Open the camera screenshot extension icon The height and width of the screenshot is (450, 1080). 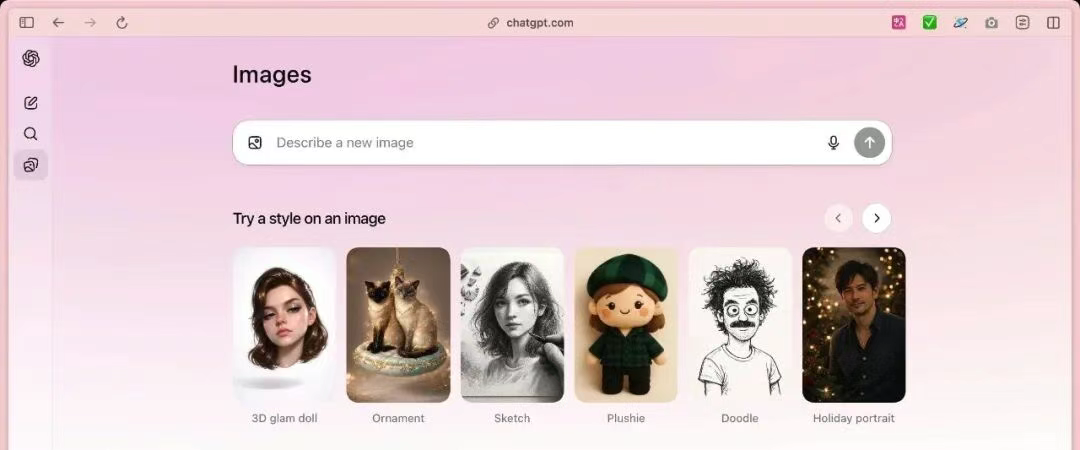tap(991, 23)
